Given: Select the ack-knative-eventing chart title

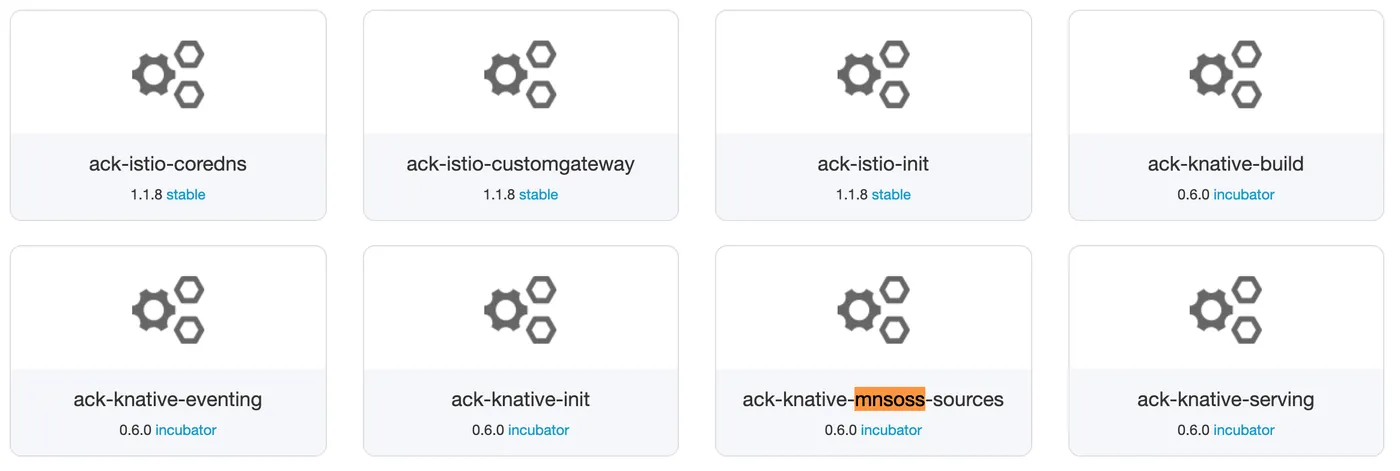Looking at the screenshot, I should coord(168,400).
